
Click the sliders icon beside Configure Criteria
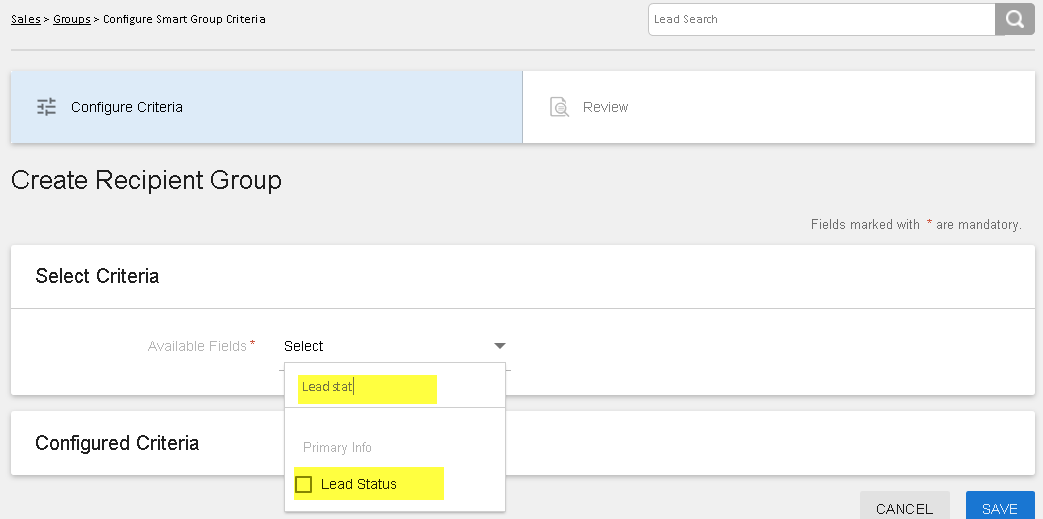pos(46,107)
